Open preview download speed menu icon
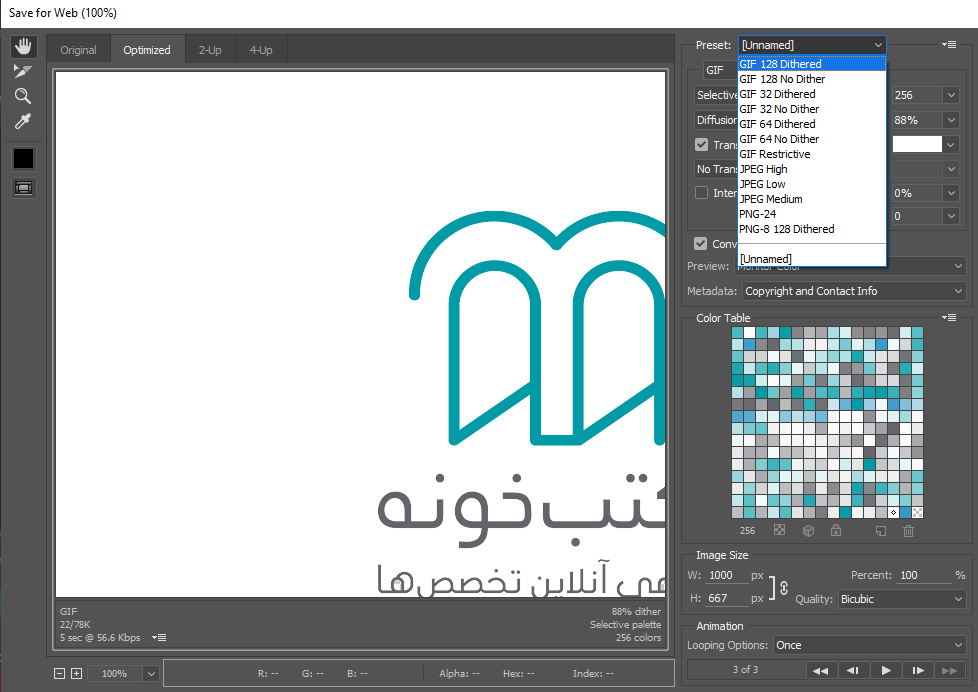 [159, 638]
